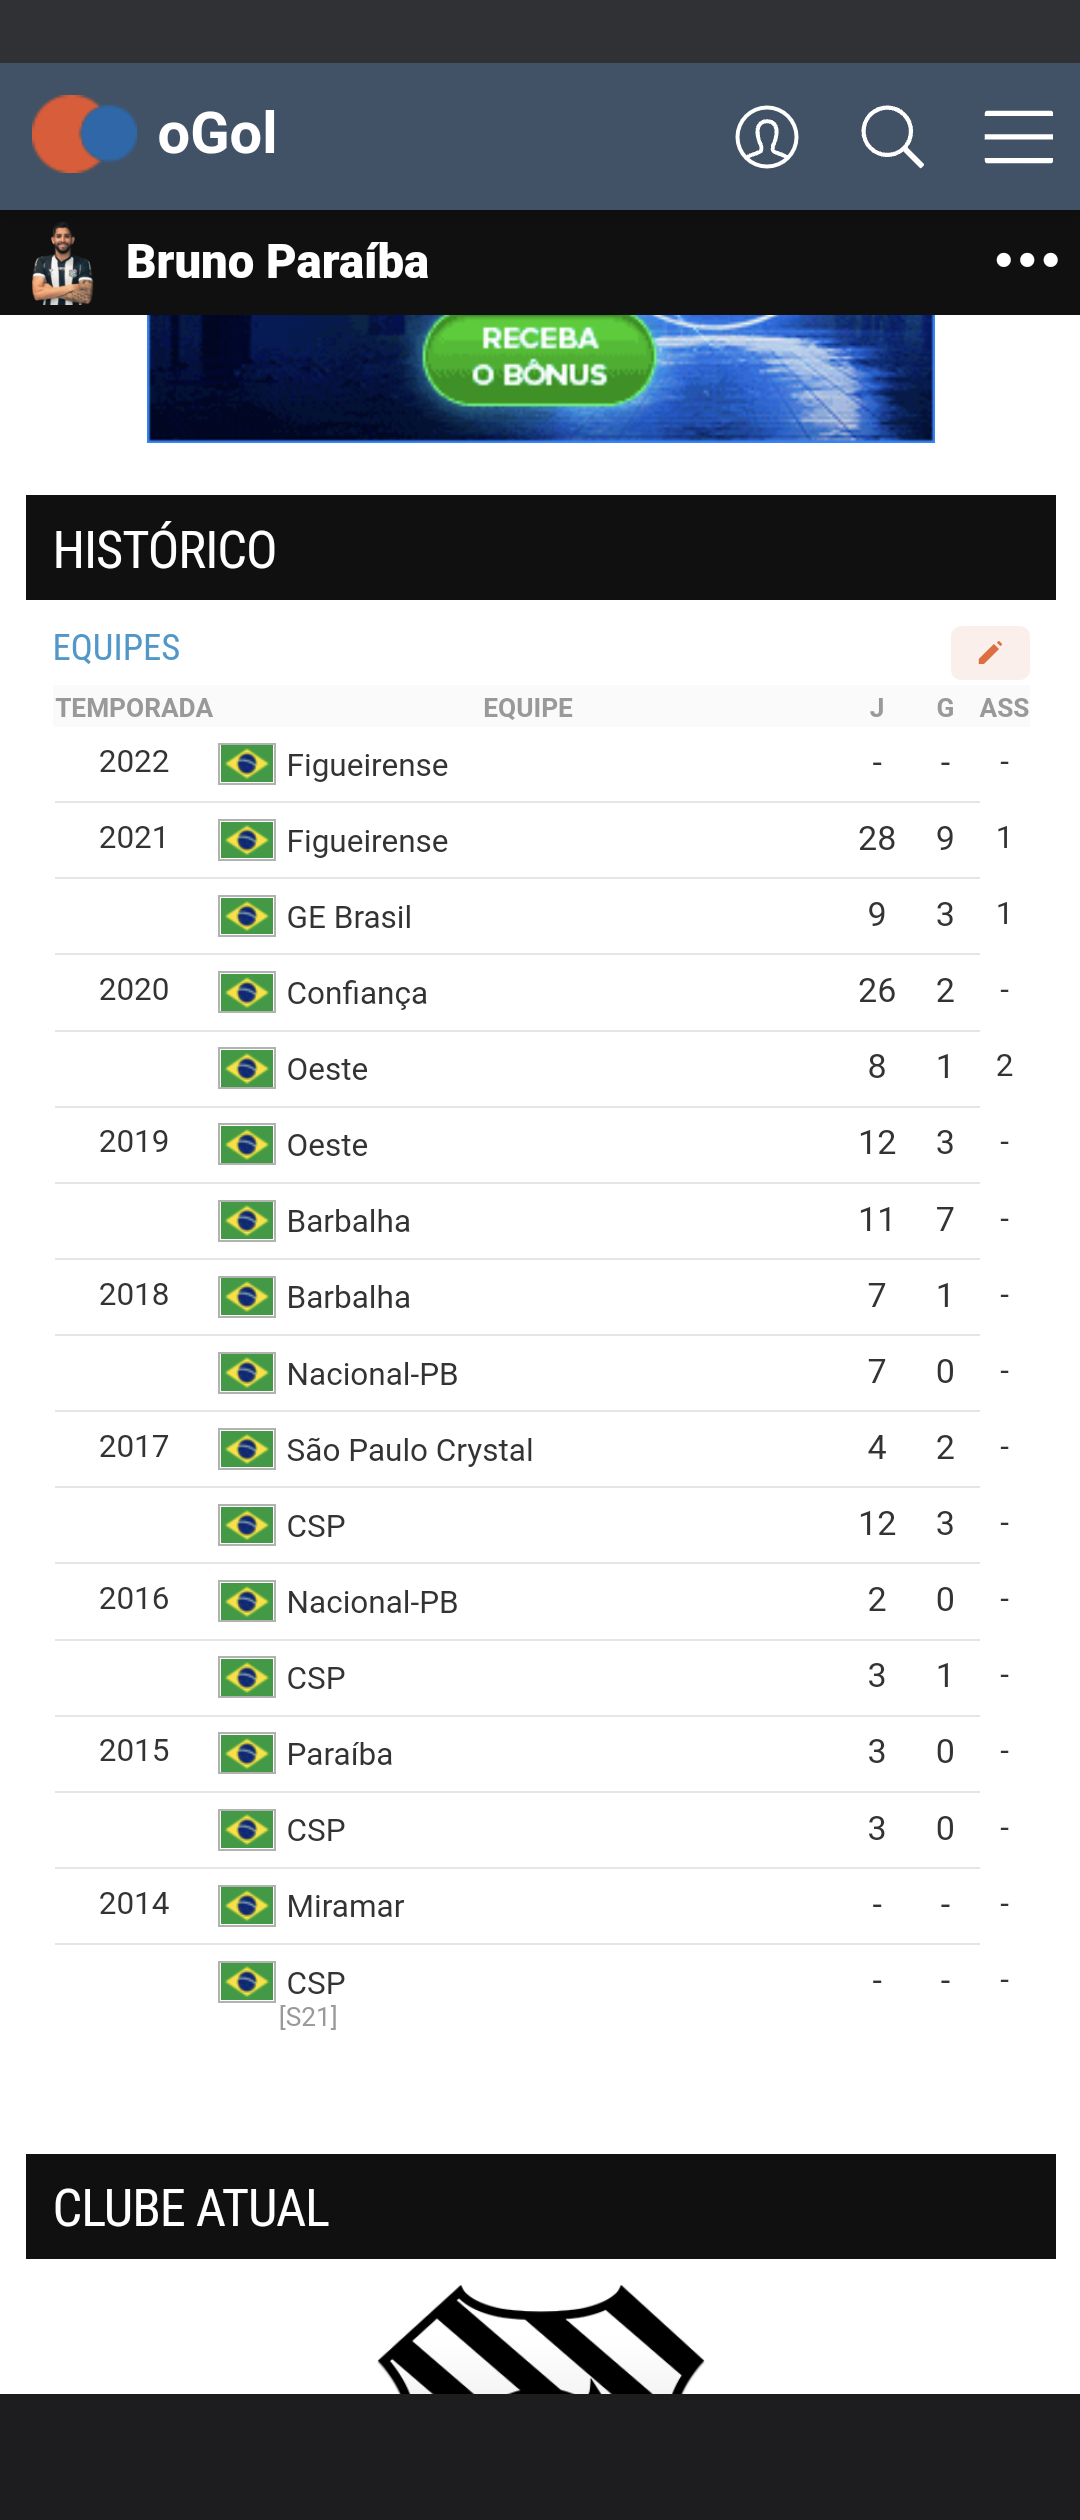Select the Confiança team entry
Viewport: 1080px width, 2520px height.
pyautogui.click(x=357, y=993)
